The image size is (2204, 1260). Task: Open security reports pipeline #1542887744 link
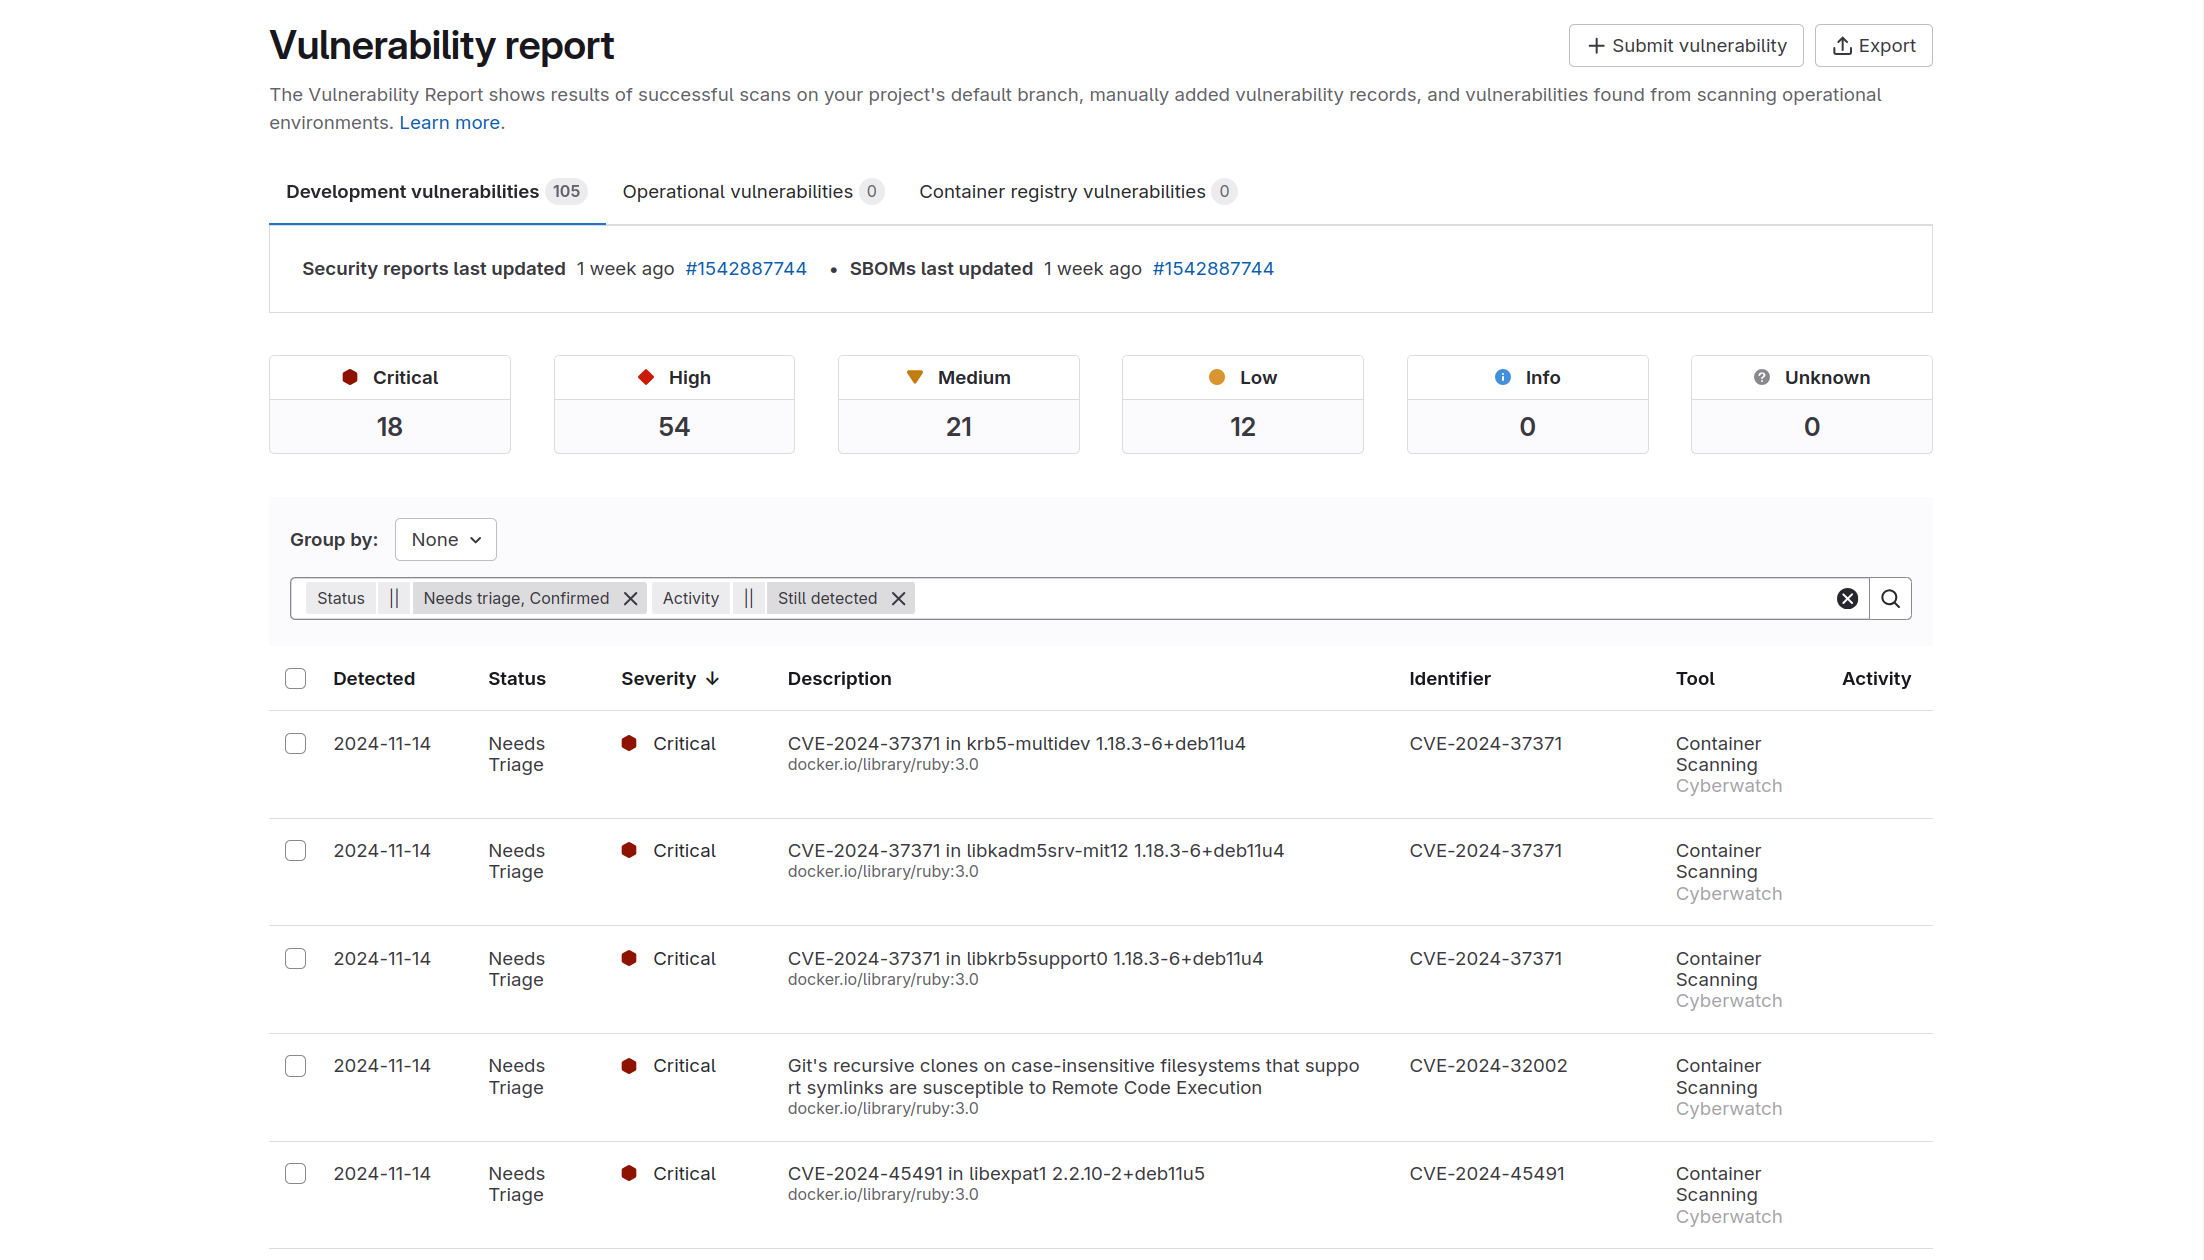(746, 269)
